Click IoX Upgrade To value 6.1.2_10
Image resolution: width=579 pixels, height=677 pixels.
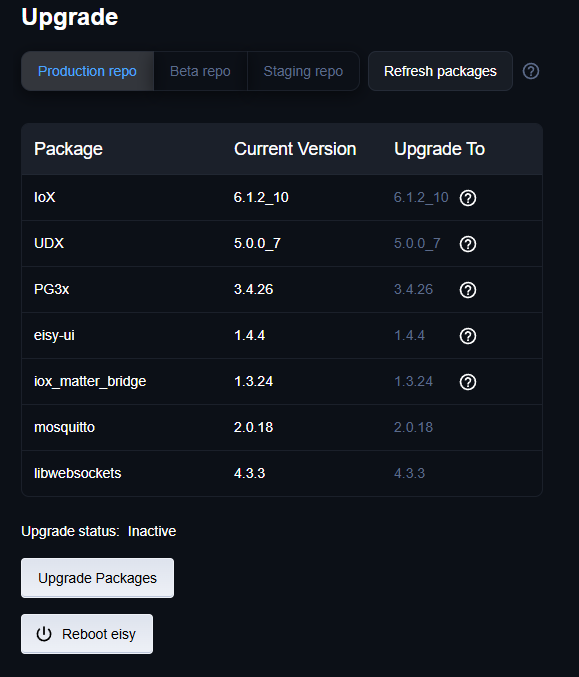click(421, 197)
